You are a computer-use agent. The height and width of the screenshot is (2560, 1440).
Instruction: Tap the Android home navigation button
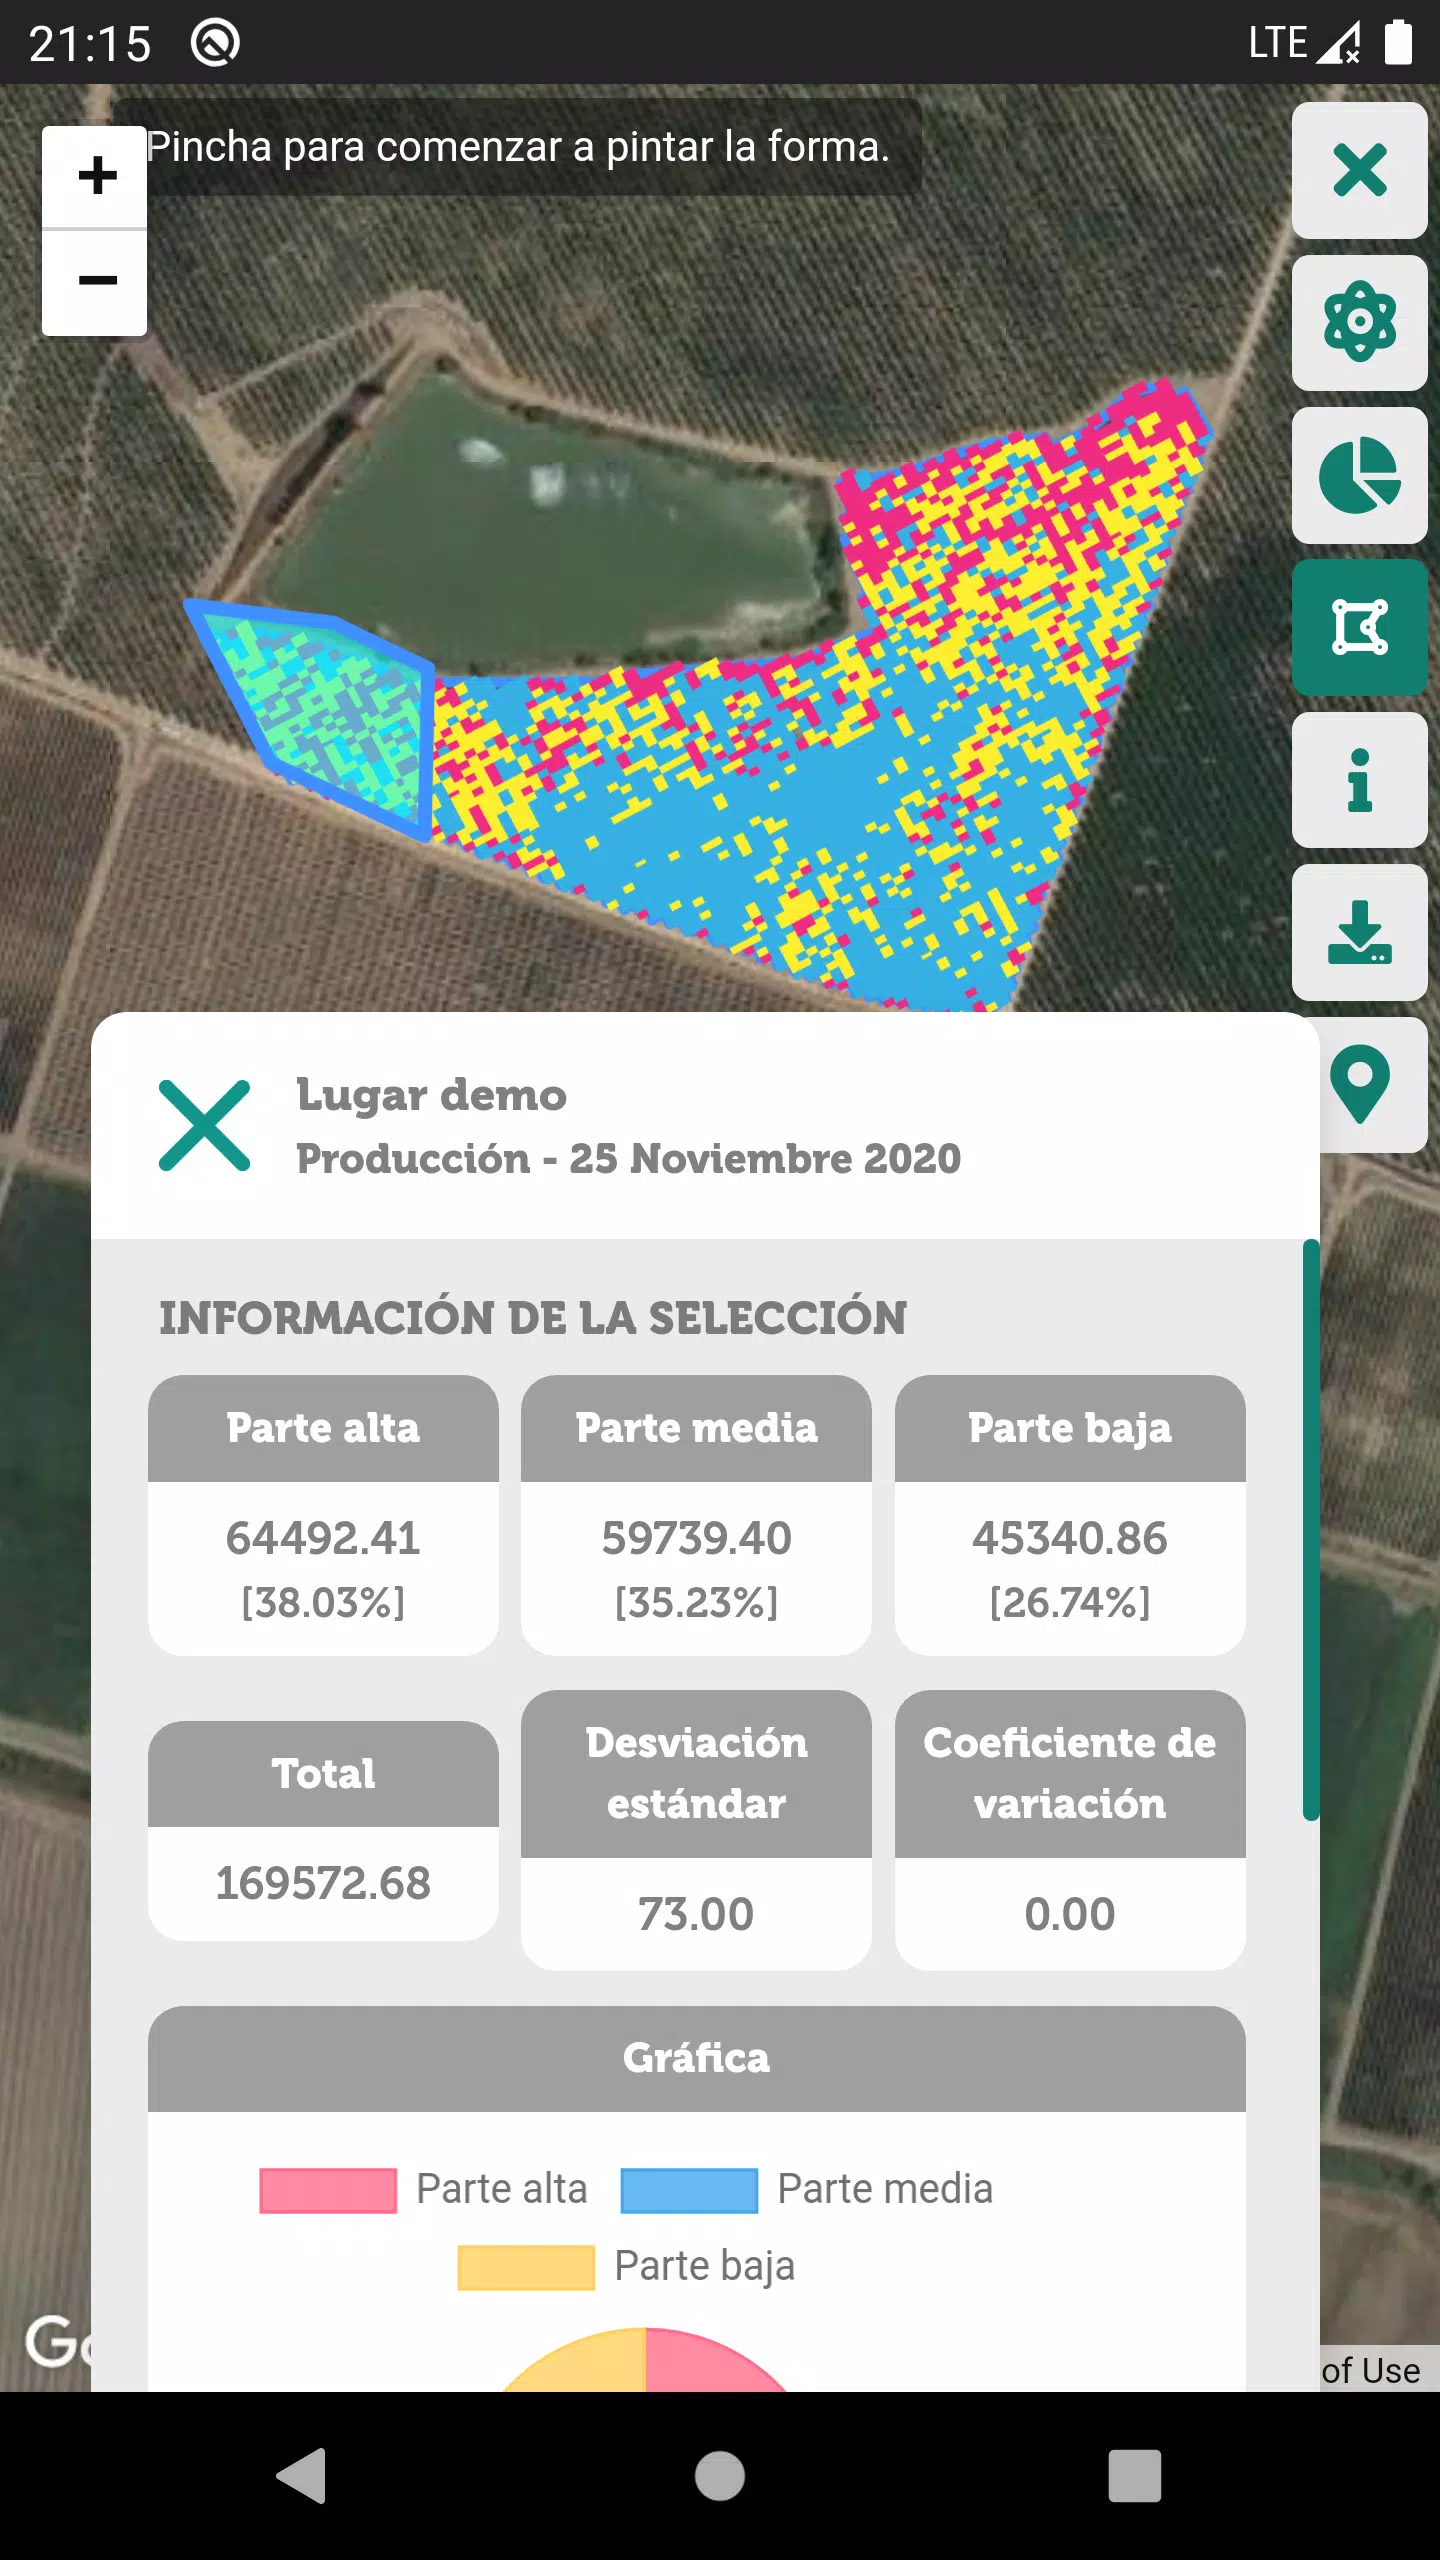click(x=720, y=2476)
